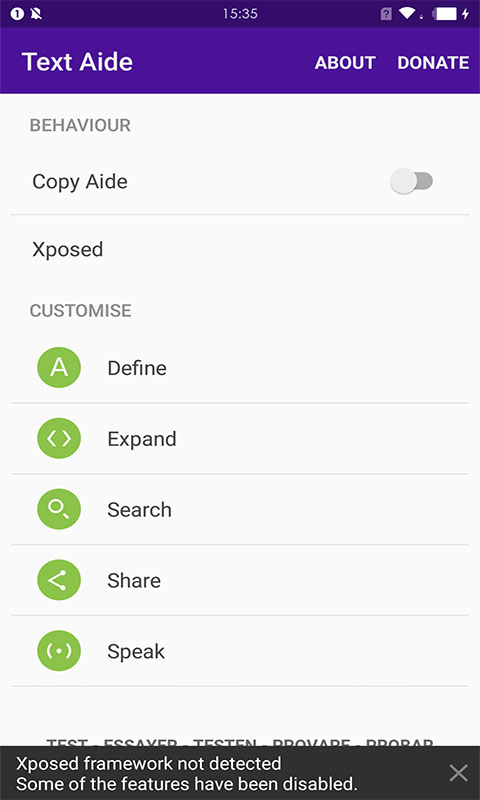Open the ABOUT page
Image resolution: width=480 pixels, height=800 pixels.
(345, 62)
